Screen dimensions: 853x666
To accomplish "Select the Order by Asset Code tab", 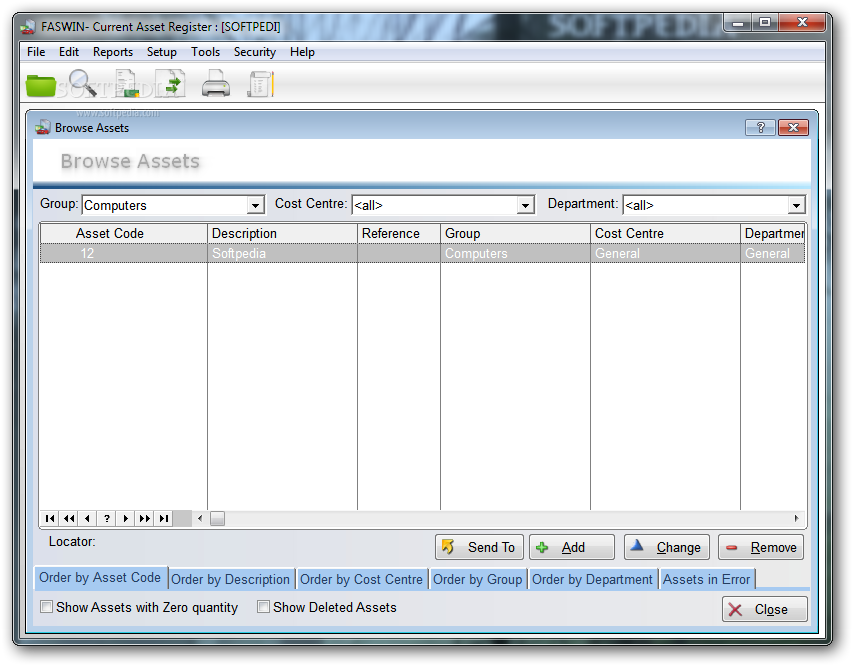I will pyautogui.click(x=100, y=577).
